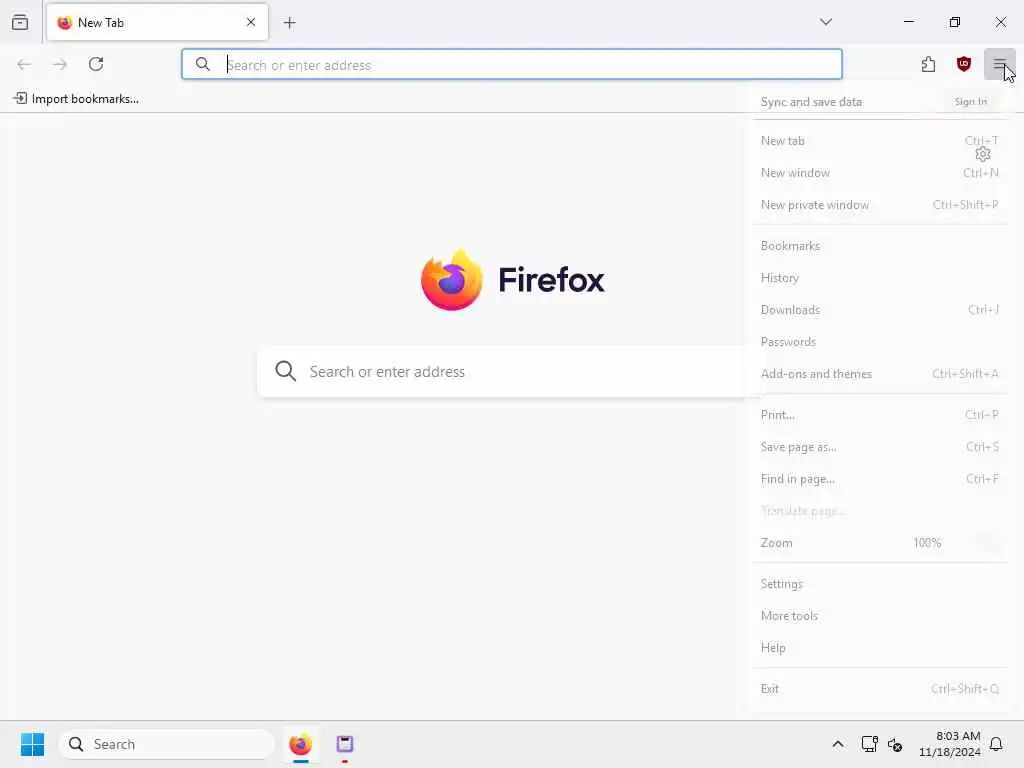Choose Sync and save data
The width and height of the screenshot is (1024, 768).
(811, 102)
